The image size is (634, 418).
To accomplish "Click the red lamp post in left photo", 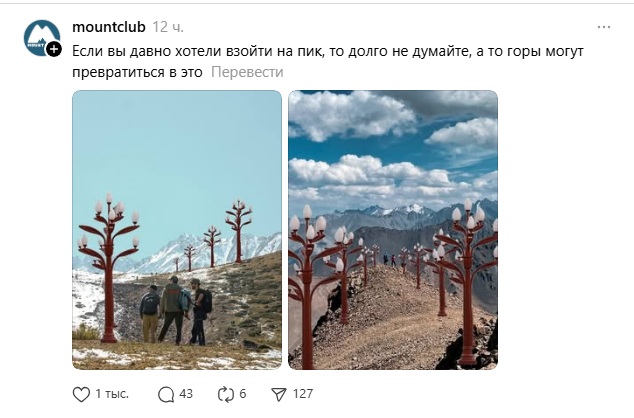I will pos(108,268).
